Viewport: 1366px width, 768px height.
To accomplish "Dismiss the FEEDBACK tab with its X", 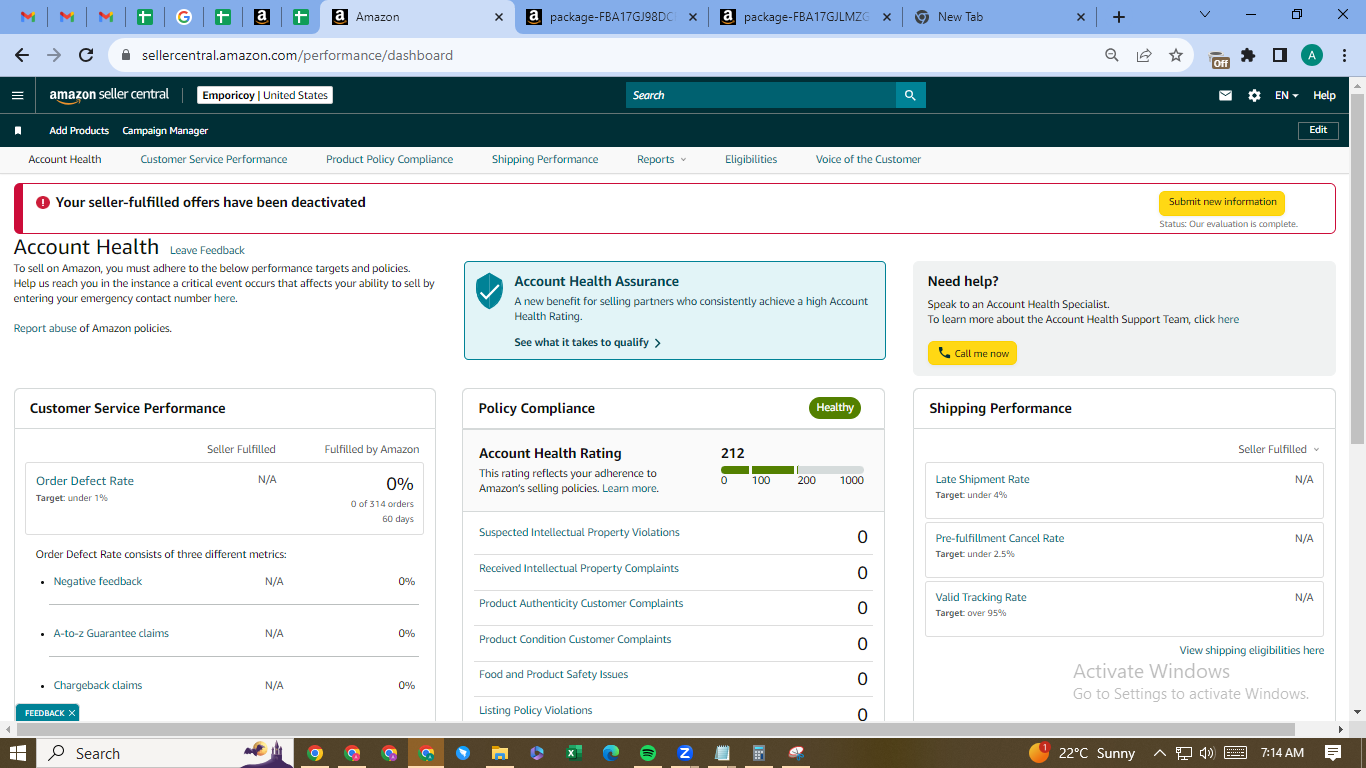I will 72,713.
